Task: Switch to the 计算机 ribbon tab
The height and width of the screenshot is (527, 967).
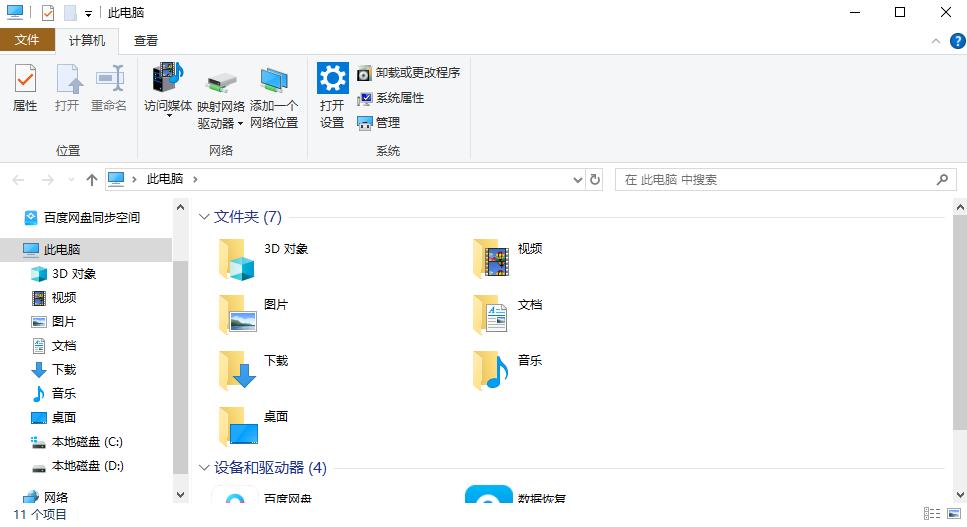Action: coord(86,41)
